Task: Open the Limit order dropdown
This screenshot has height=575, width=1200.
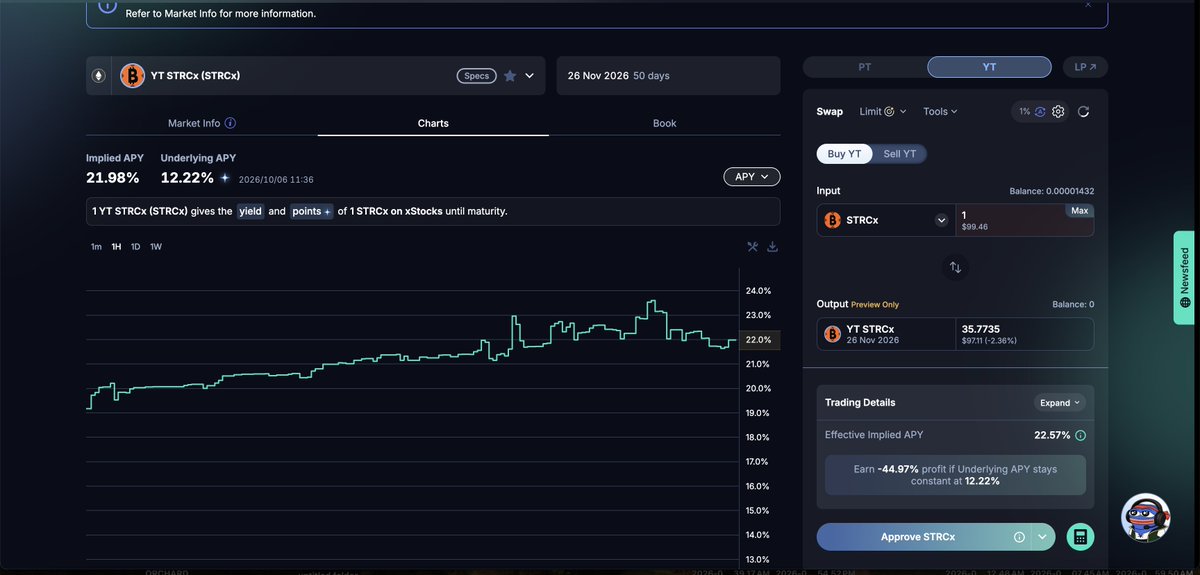Action: coord(883,112)
